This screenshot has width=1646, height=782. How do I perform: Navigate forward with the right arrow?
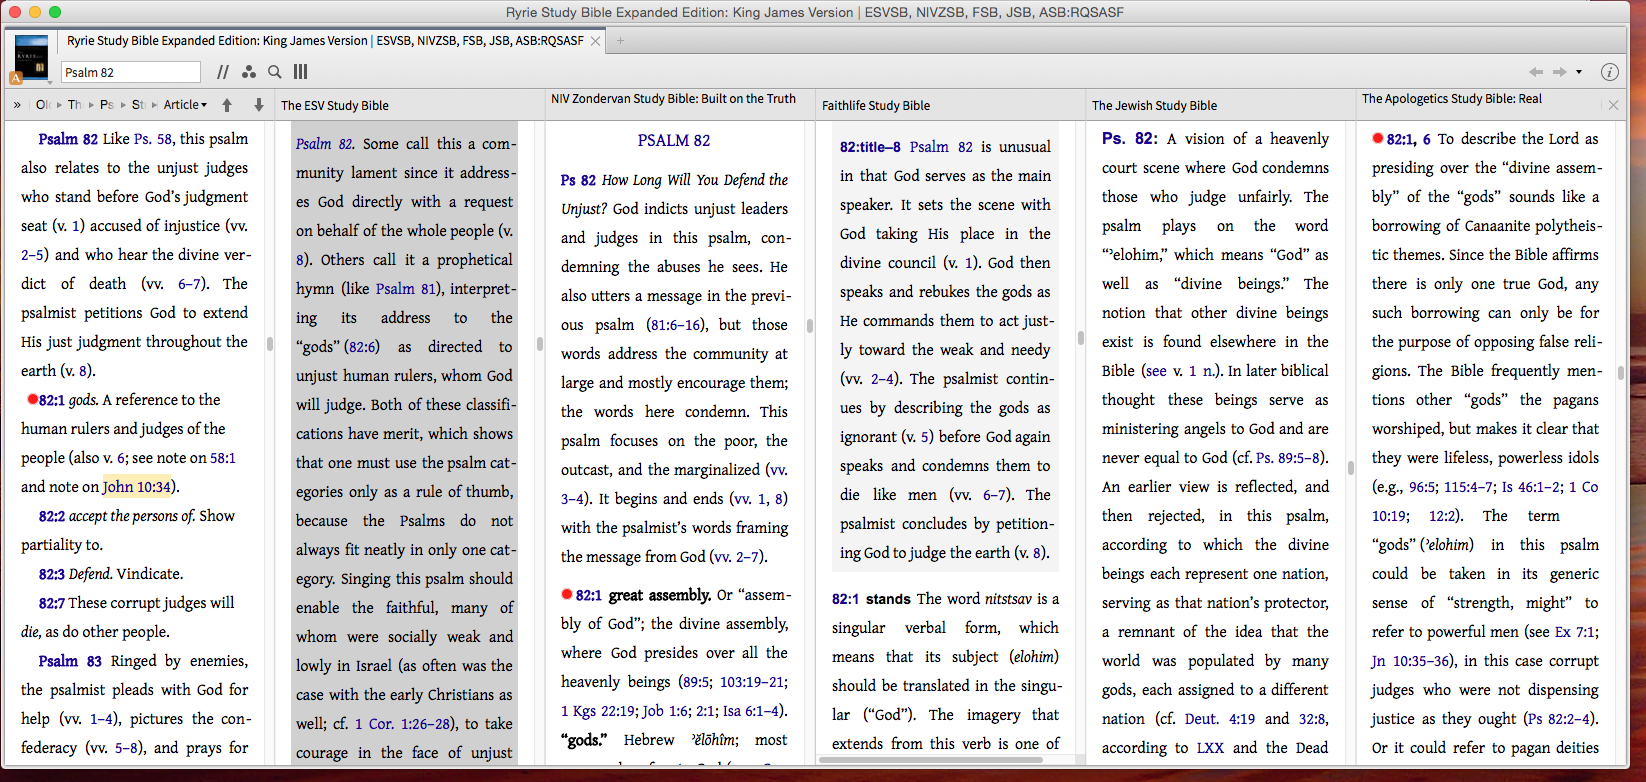(x=1559, y=72)
